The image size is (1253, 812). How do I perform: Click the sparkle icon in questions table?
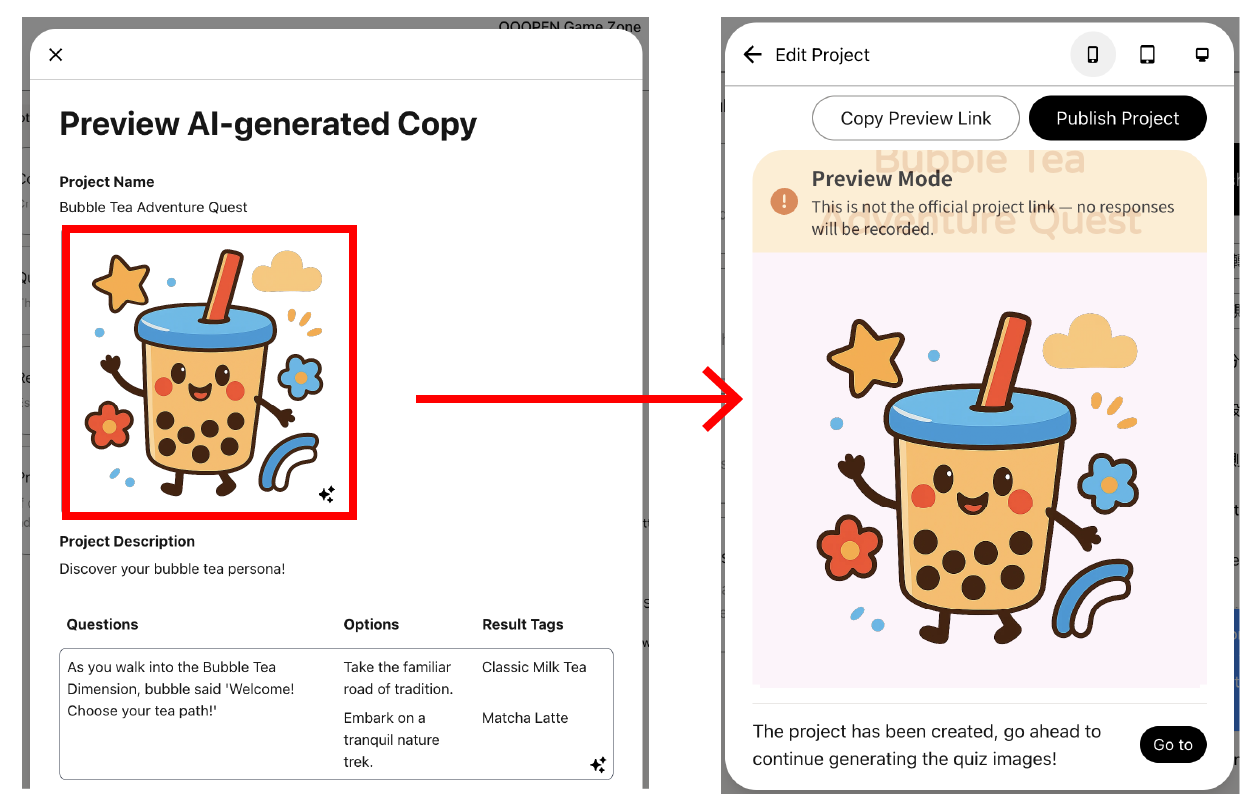598,765
